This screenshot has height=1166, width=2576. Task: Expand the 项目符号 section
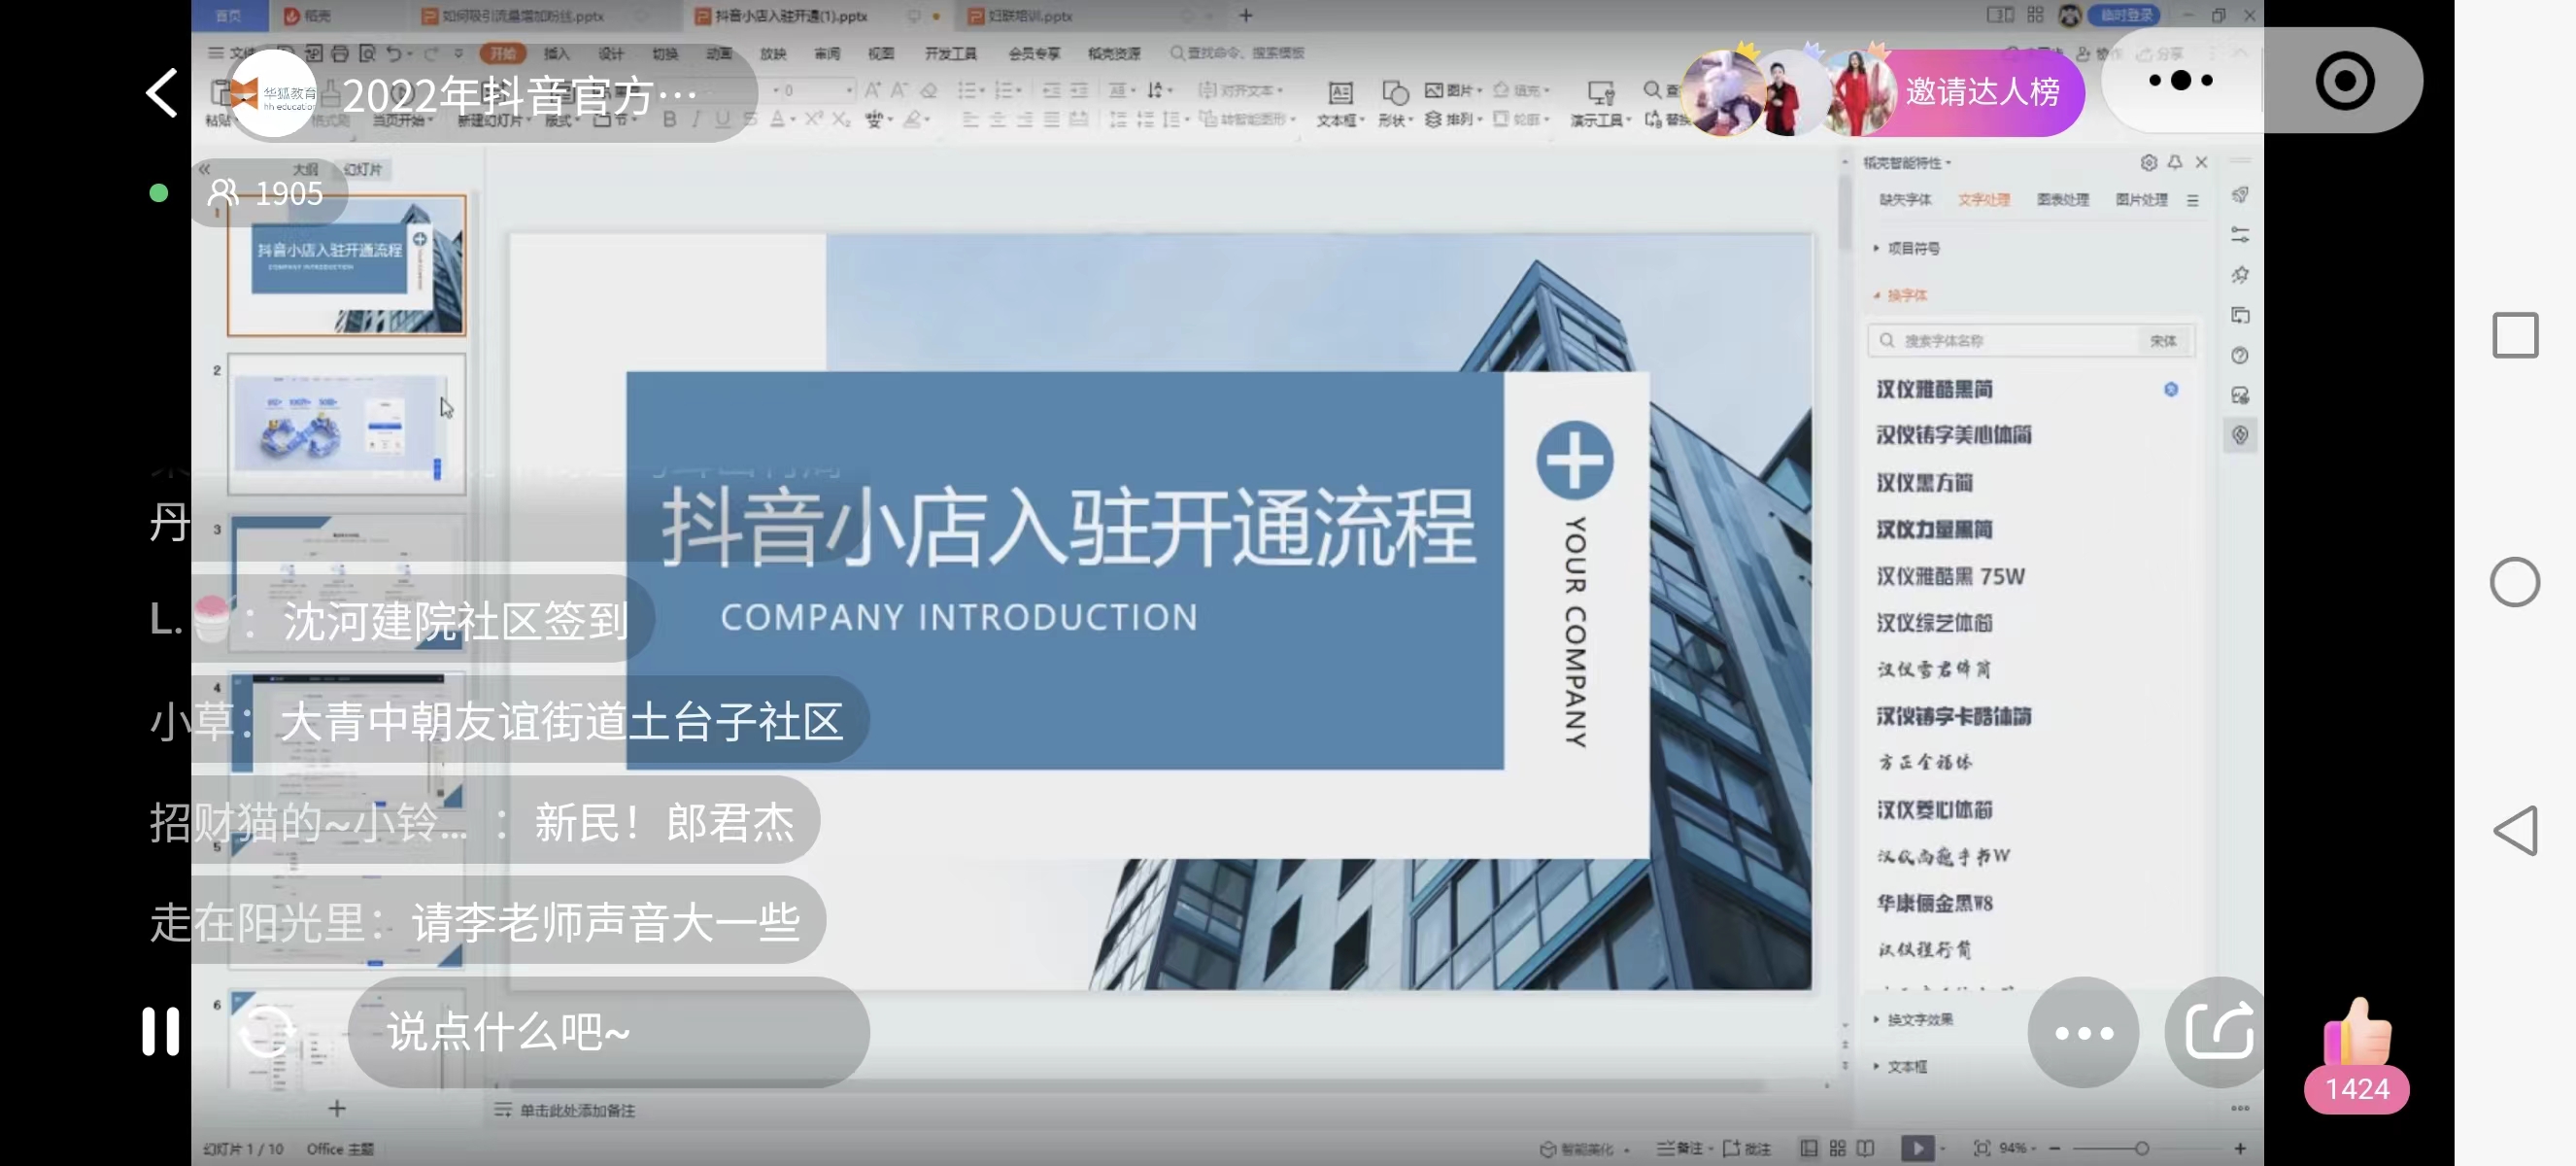pos(1907,248)
